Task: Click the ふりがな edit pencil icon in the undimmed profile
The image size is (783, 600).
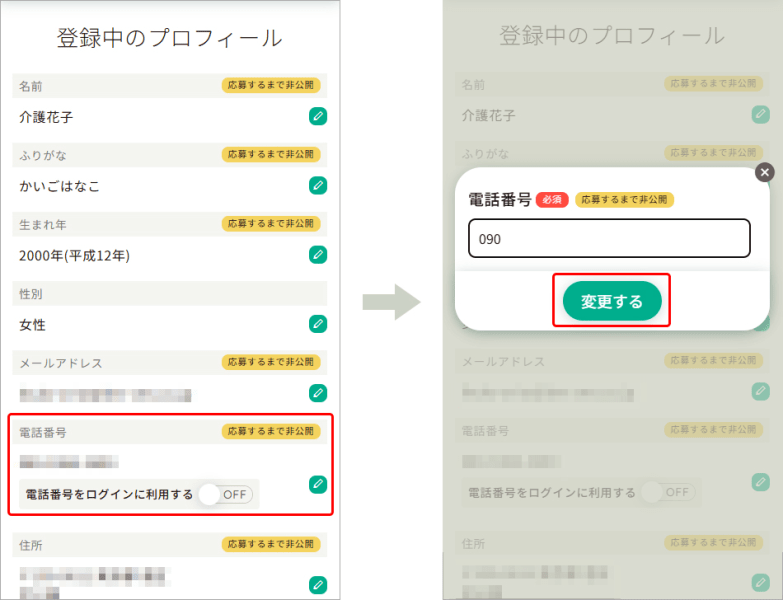Action: coord(318,185)
